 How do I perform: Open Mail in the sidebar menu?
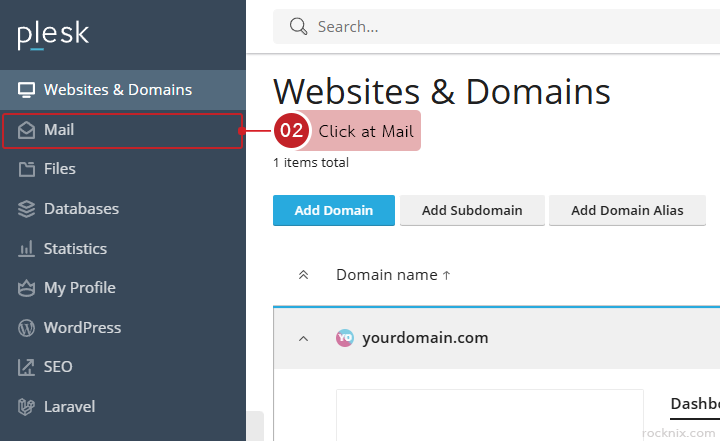tap(60, 130)
